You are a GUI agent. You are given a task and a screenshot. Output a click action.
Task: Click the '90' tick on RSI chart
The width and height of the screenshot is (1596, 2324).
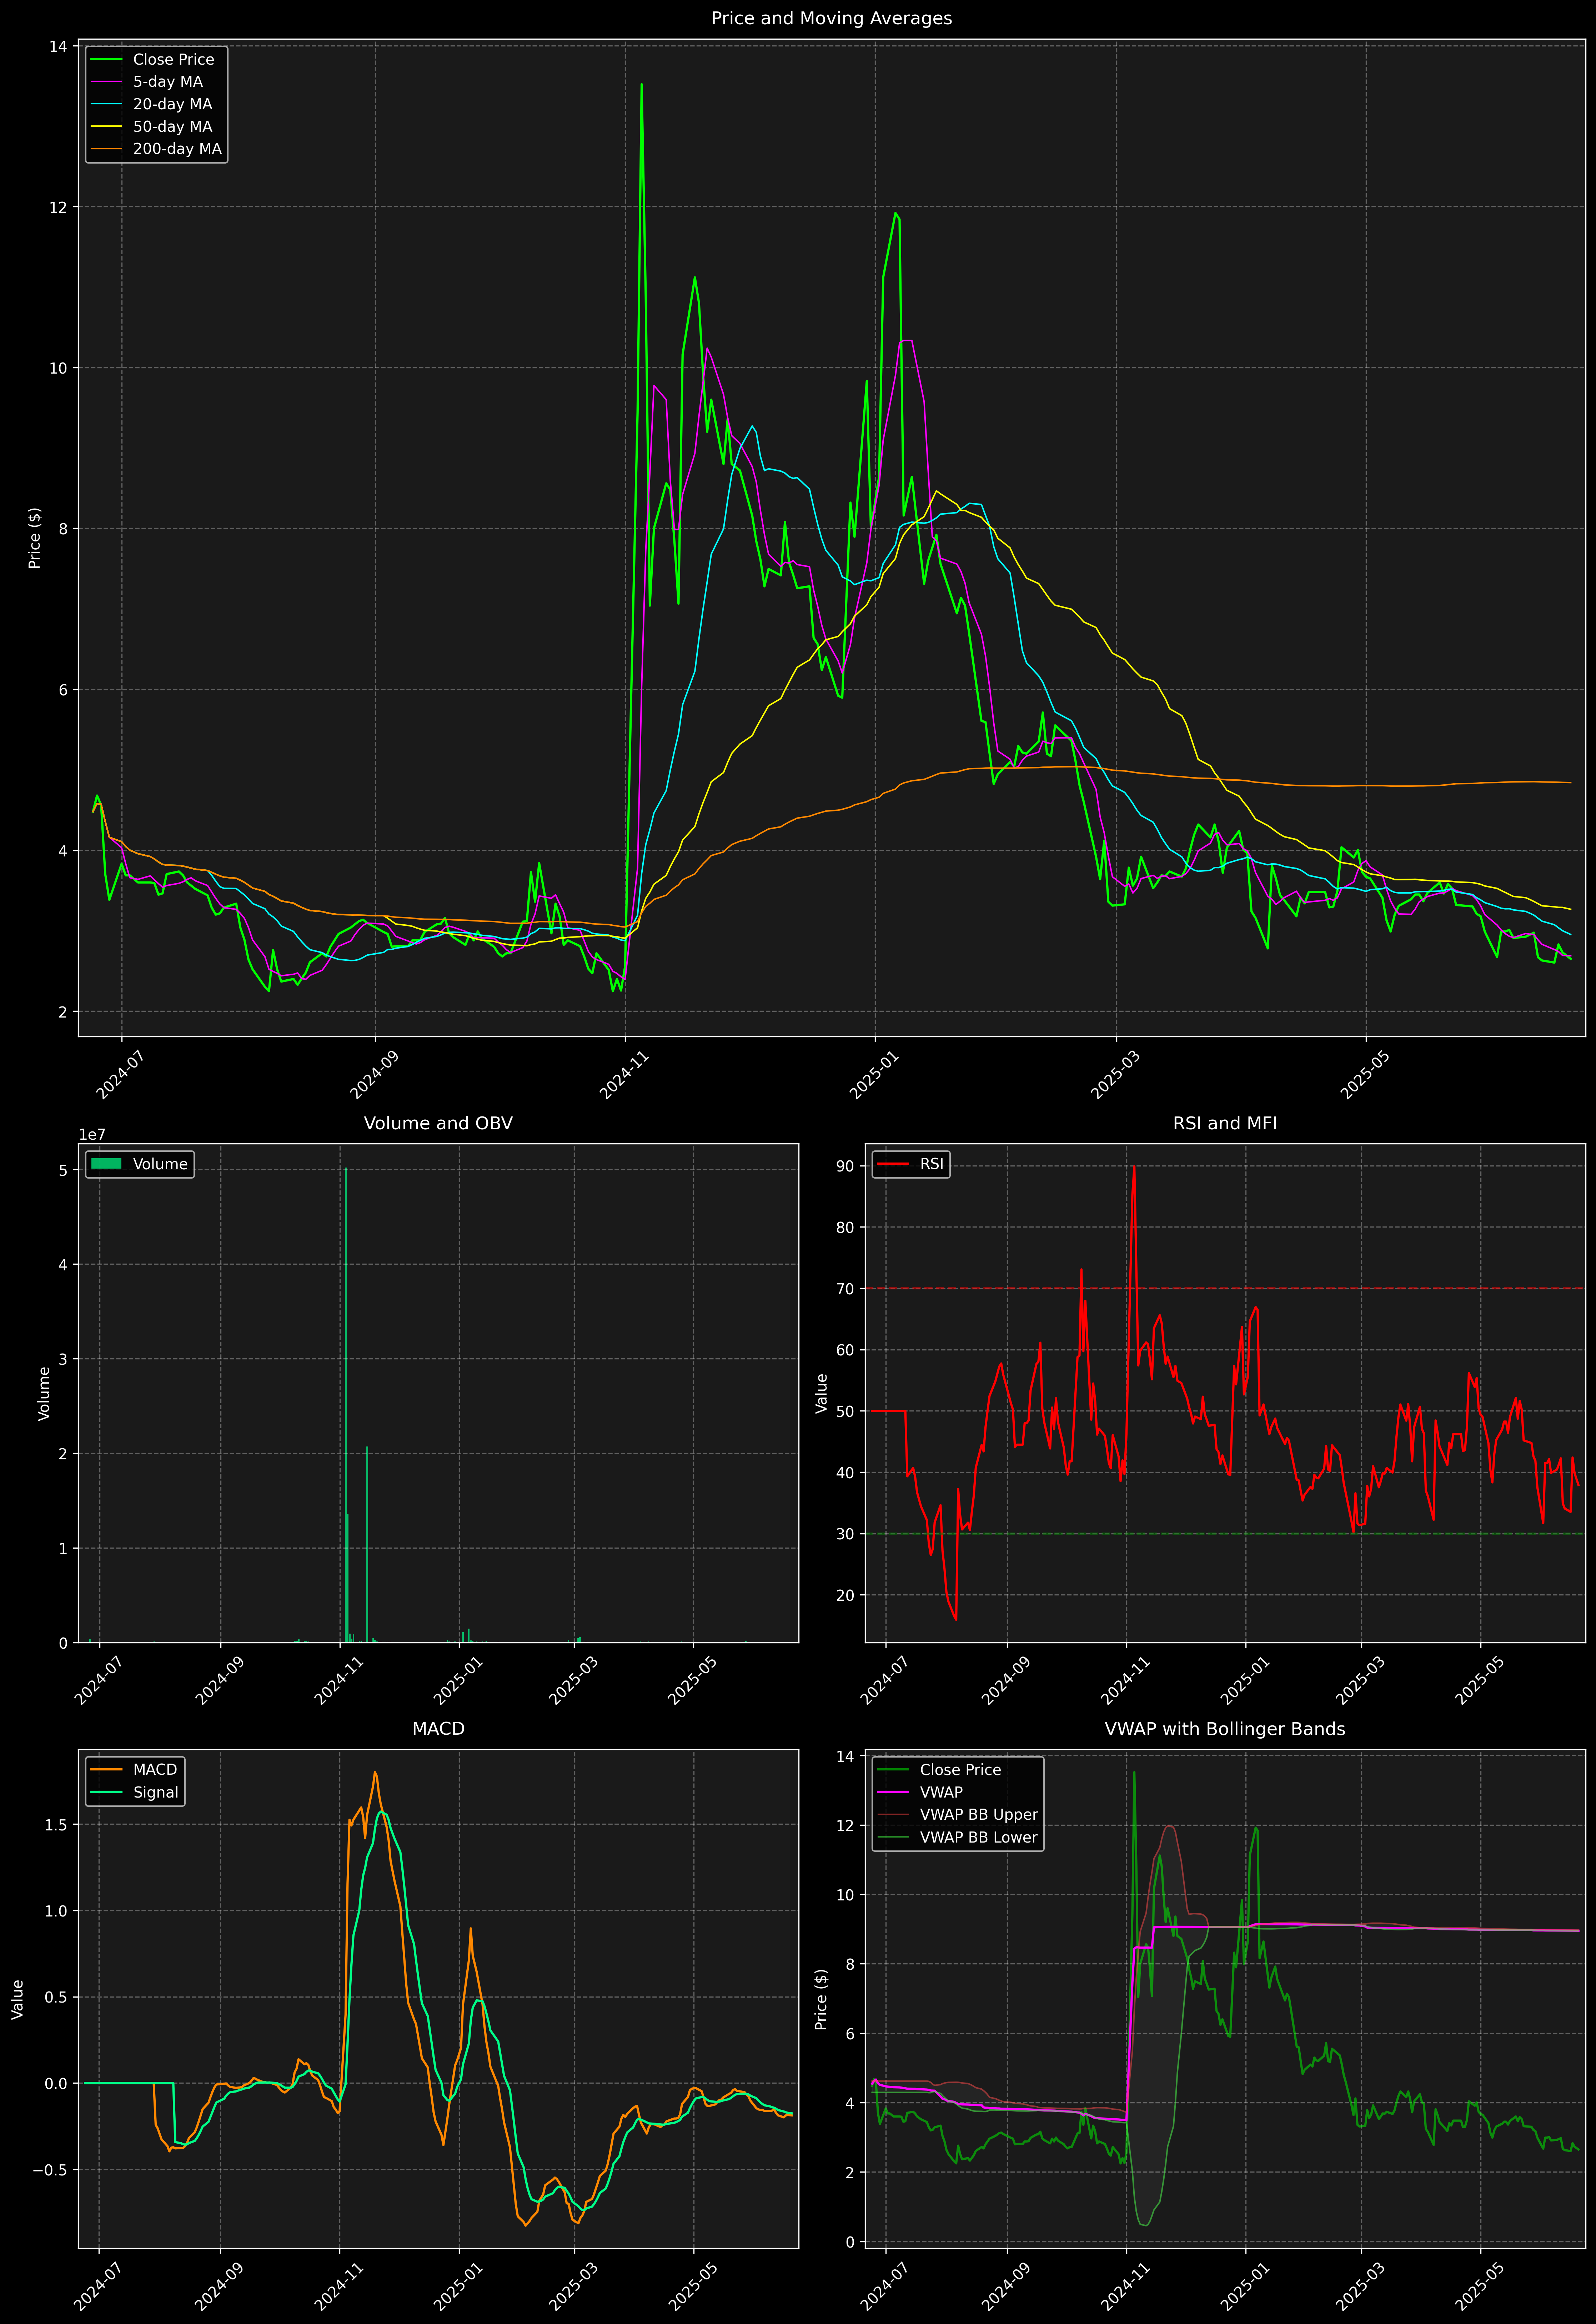[x=845, y=1166]
